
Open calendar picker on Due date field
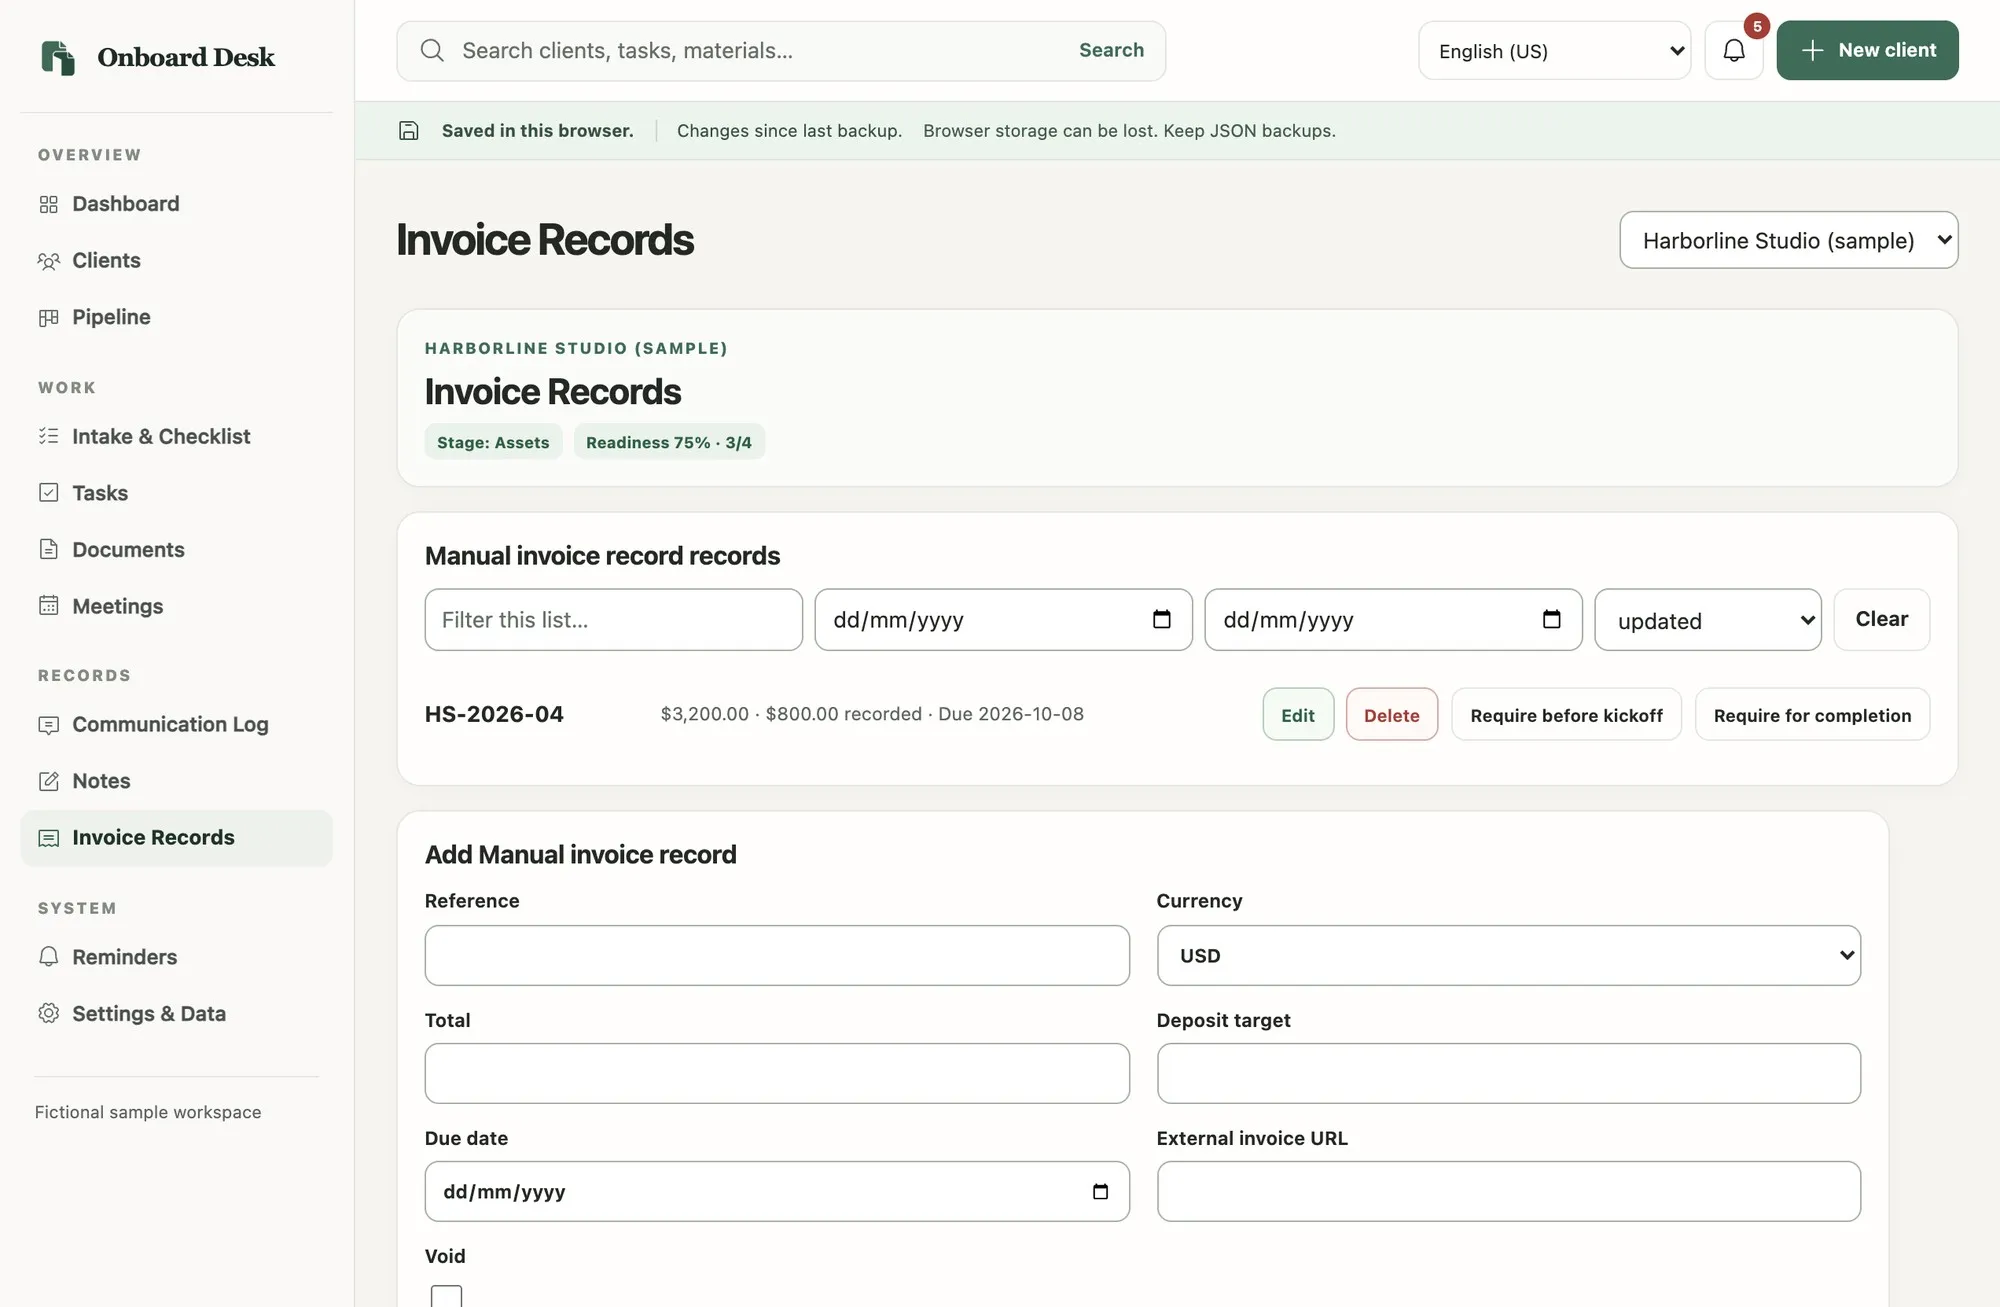pos(1100,1191)
